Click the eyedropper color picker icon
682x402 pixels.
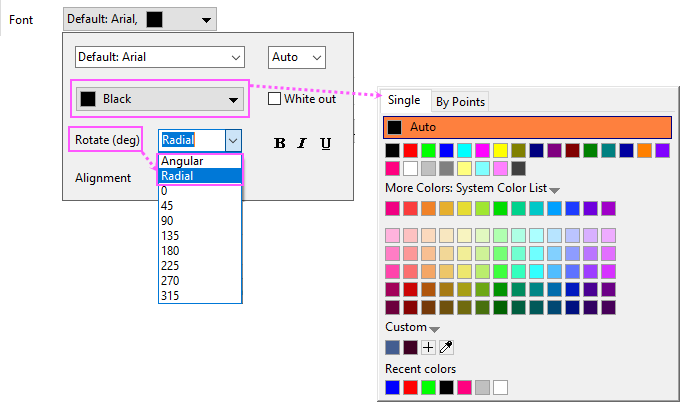(x=446, y=347)
